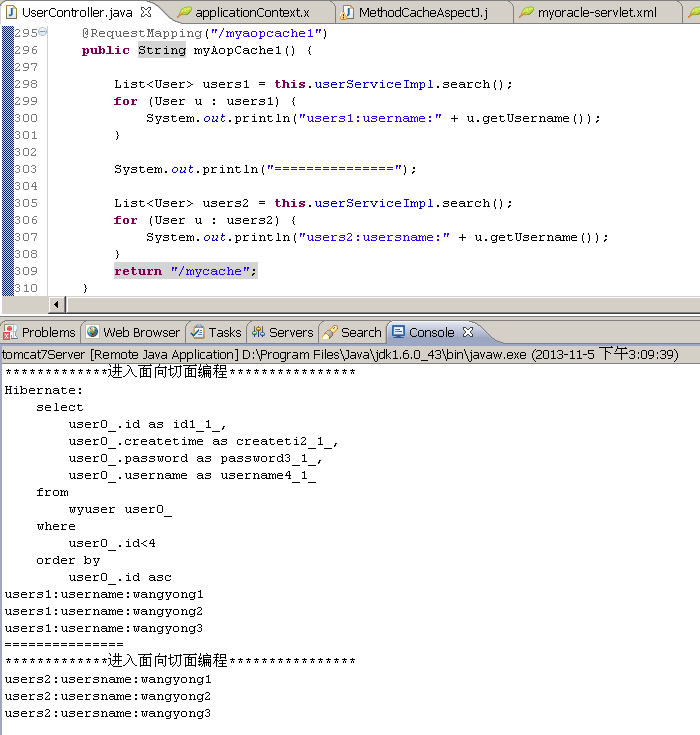This screenshot has height=735, width=700.
Task: Click the Servers view icon
Action: tap(258, 332)
